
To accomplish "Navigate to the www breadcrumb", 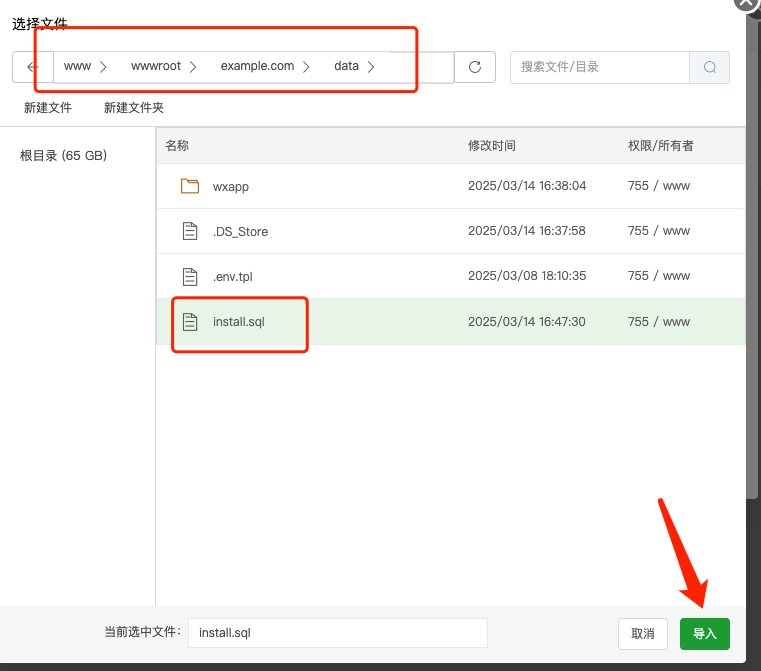I will pyautogui.click(x=77, y=66).
